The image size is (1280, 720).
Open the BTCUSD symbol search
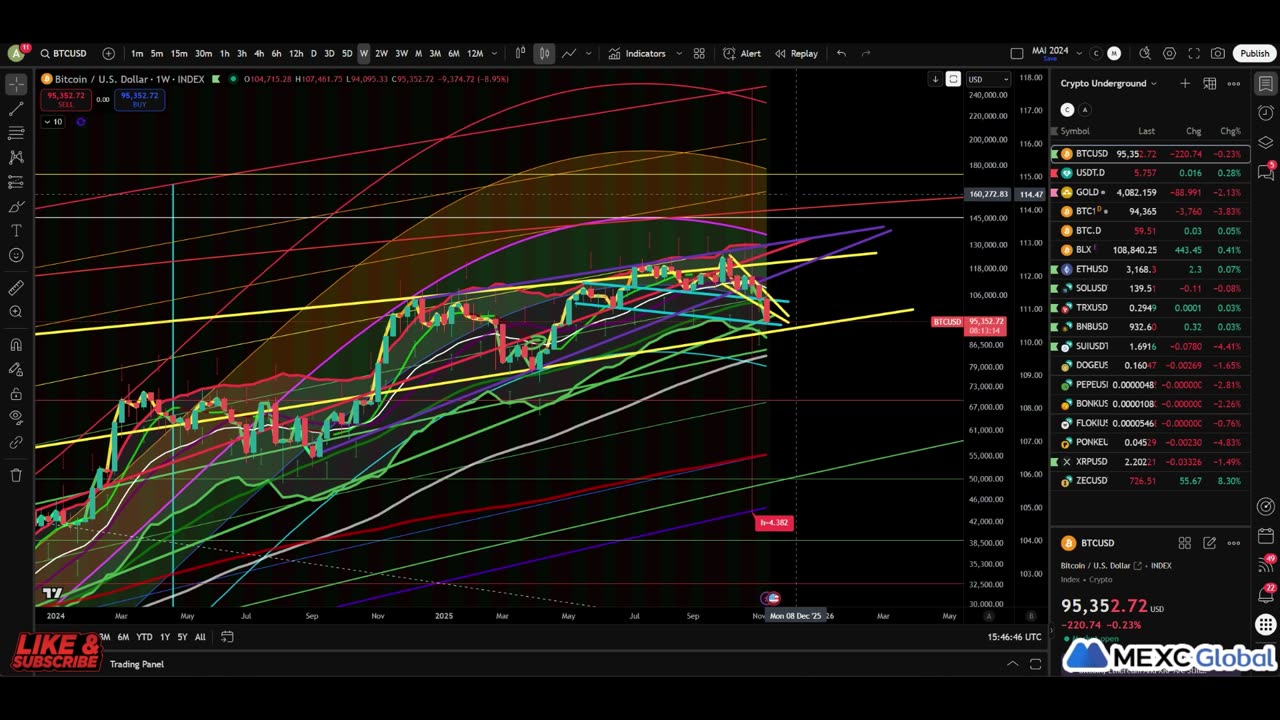click(63, 53)
